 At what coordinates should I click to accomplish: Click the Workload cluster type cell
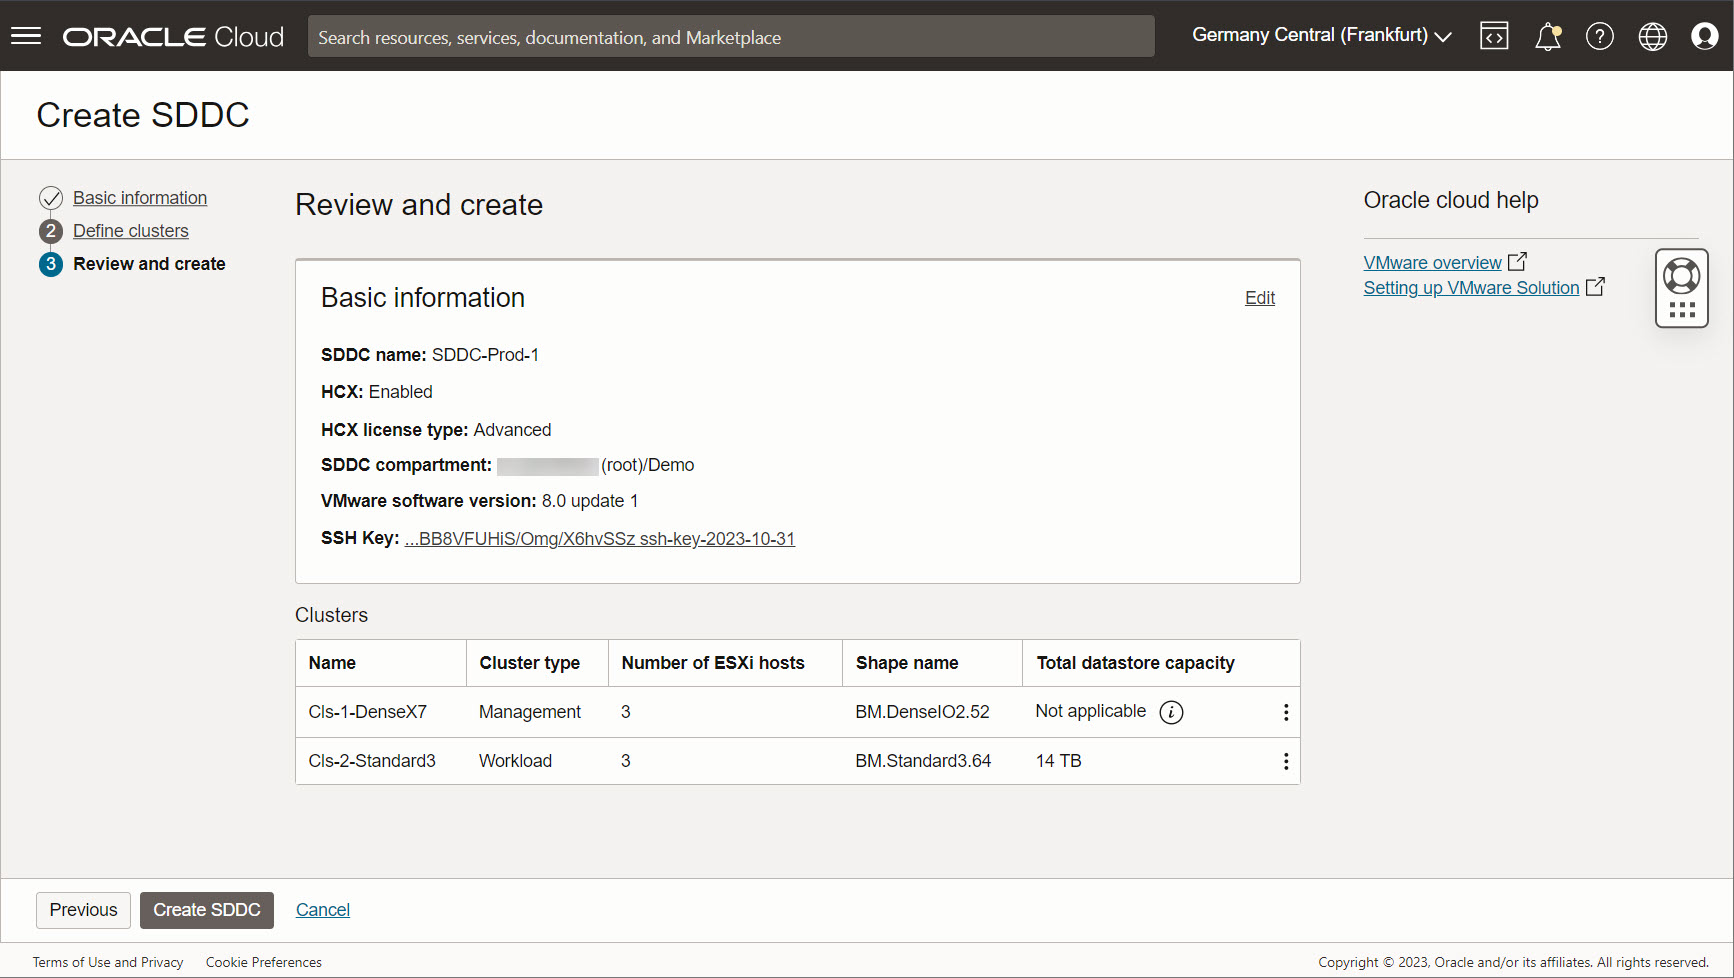tap(515, 761)
